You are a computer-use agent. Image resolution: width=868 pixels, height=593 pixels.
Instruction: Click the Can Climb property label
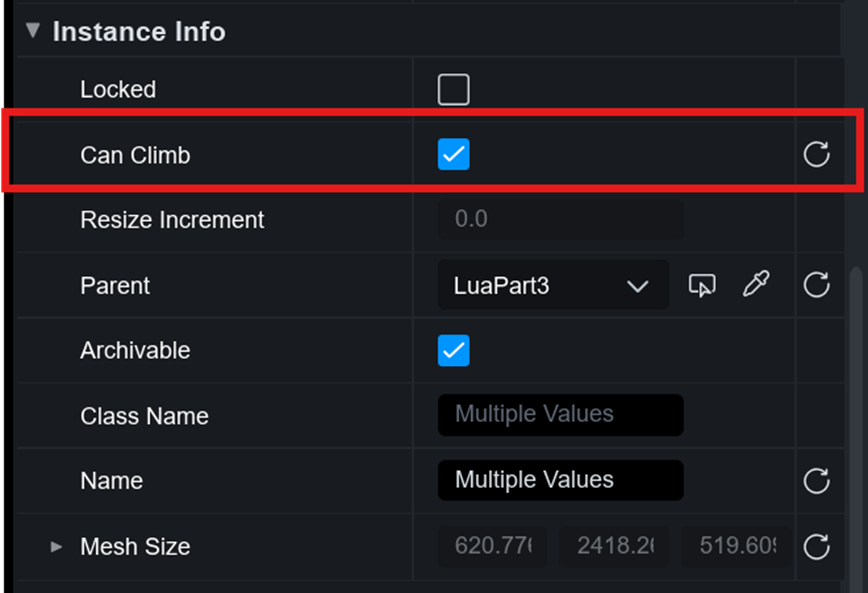[135, 156]
